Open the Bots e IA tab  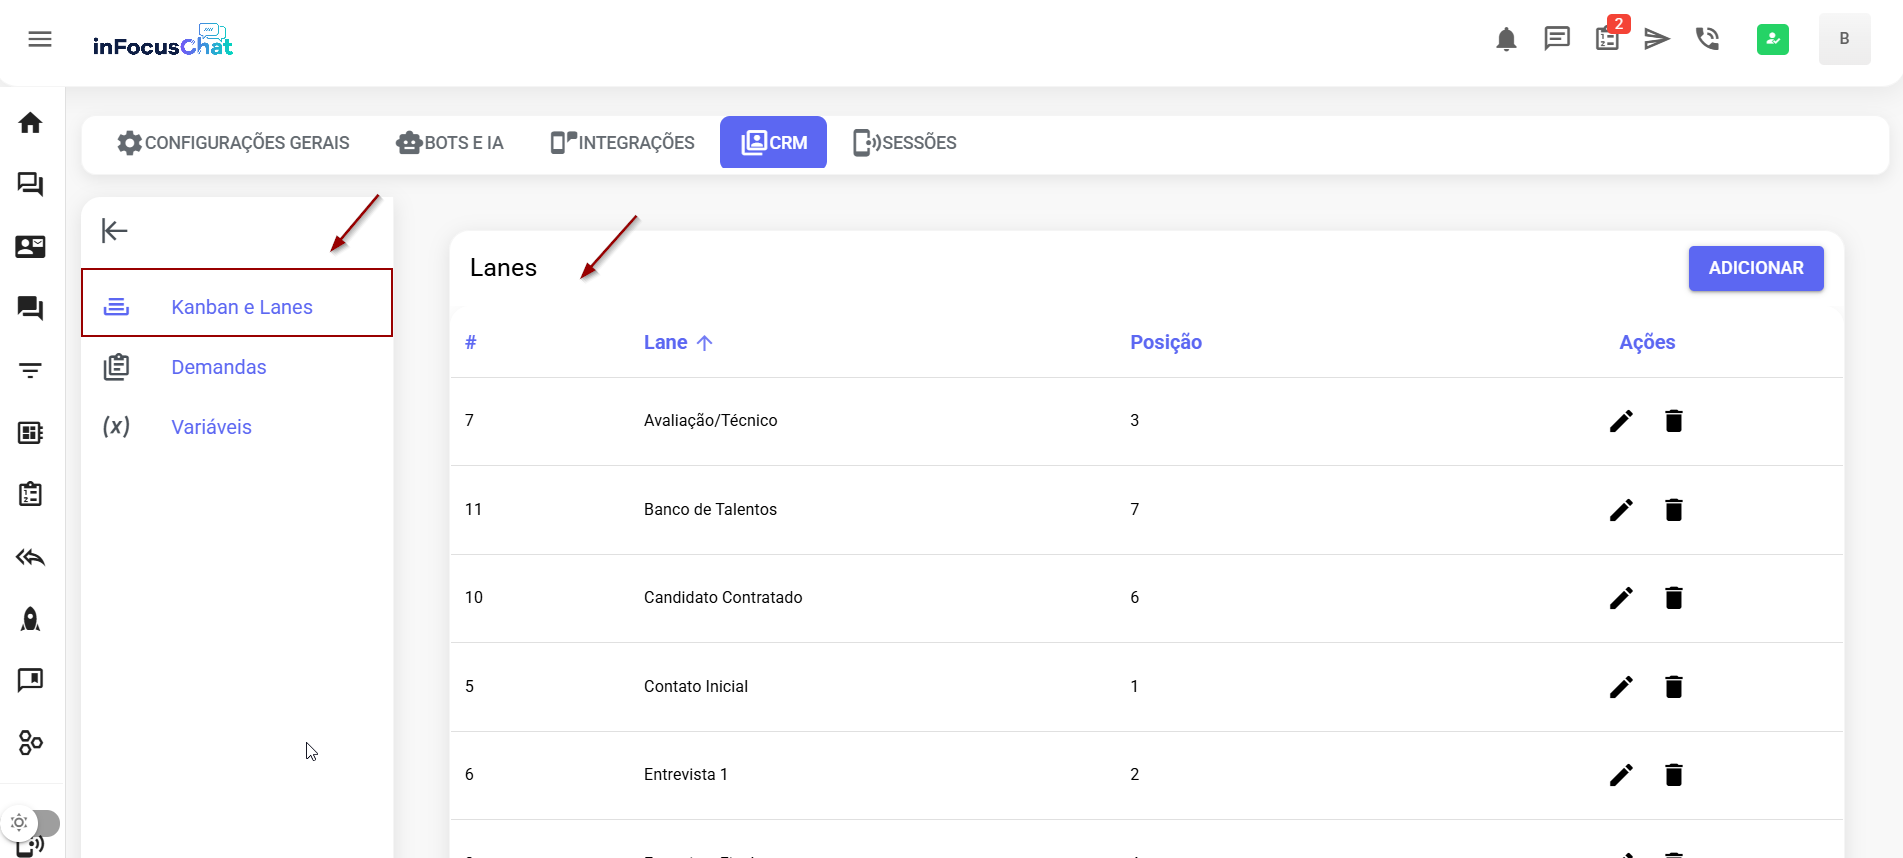pos(450,143)
